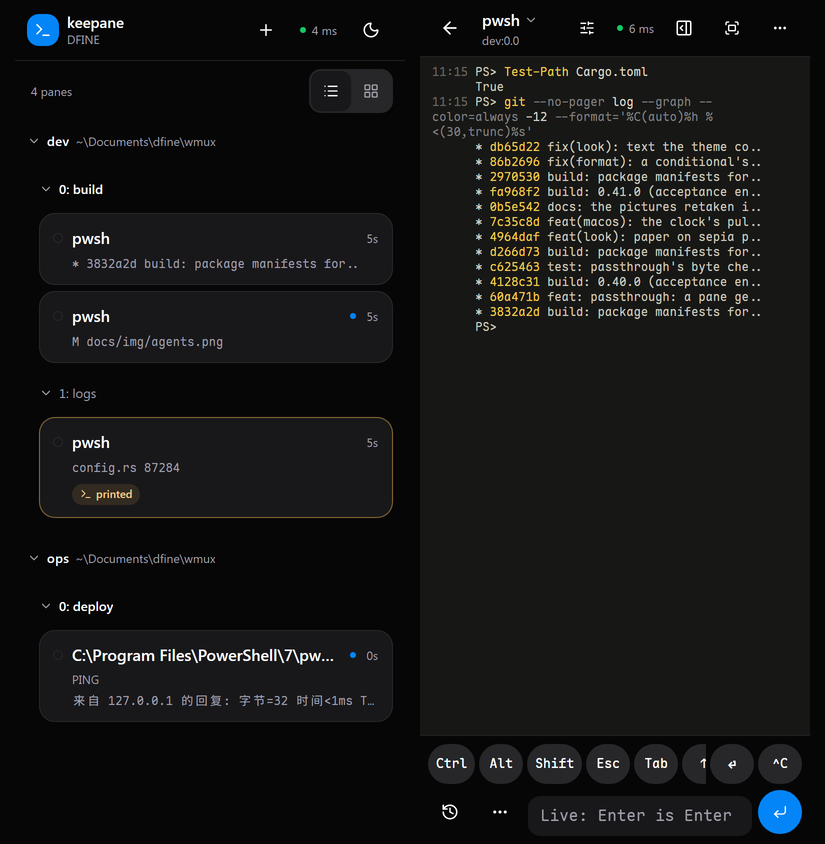Click the keepane terminal logo icon
This screenshot has height=844, width=825.
(x=43, y=30)
